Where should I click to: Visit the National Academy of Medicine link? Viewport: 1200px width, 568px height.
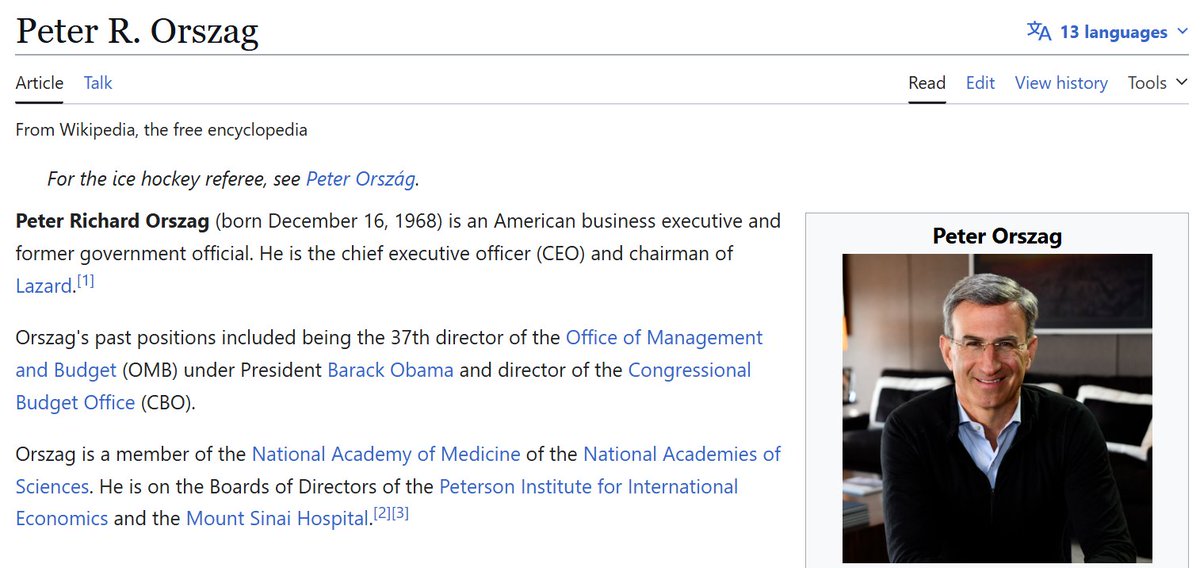point(386,454)
